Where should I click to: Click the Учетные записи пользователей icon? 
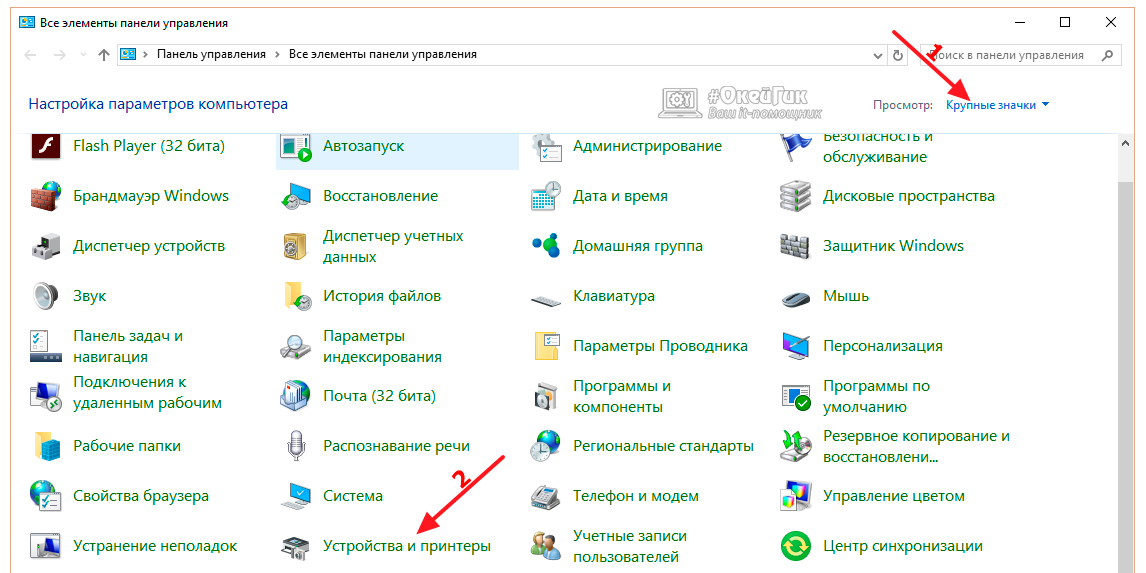[546, 546]
